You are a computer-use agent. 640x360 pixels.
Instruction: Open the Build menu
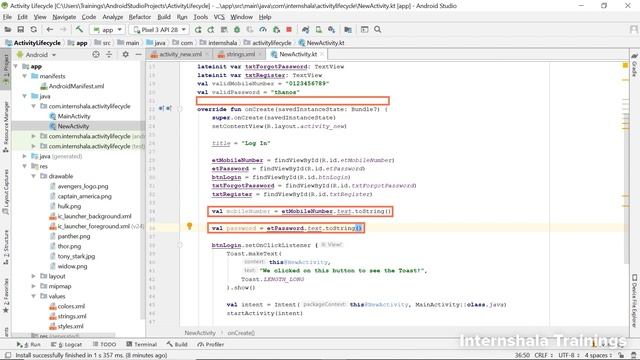click(164, 17)
